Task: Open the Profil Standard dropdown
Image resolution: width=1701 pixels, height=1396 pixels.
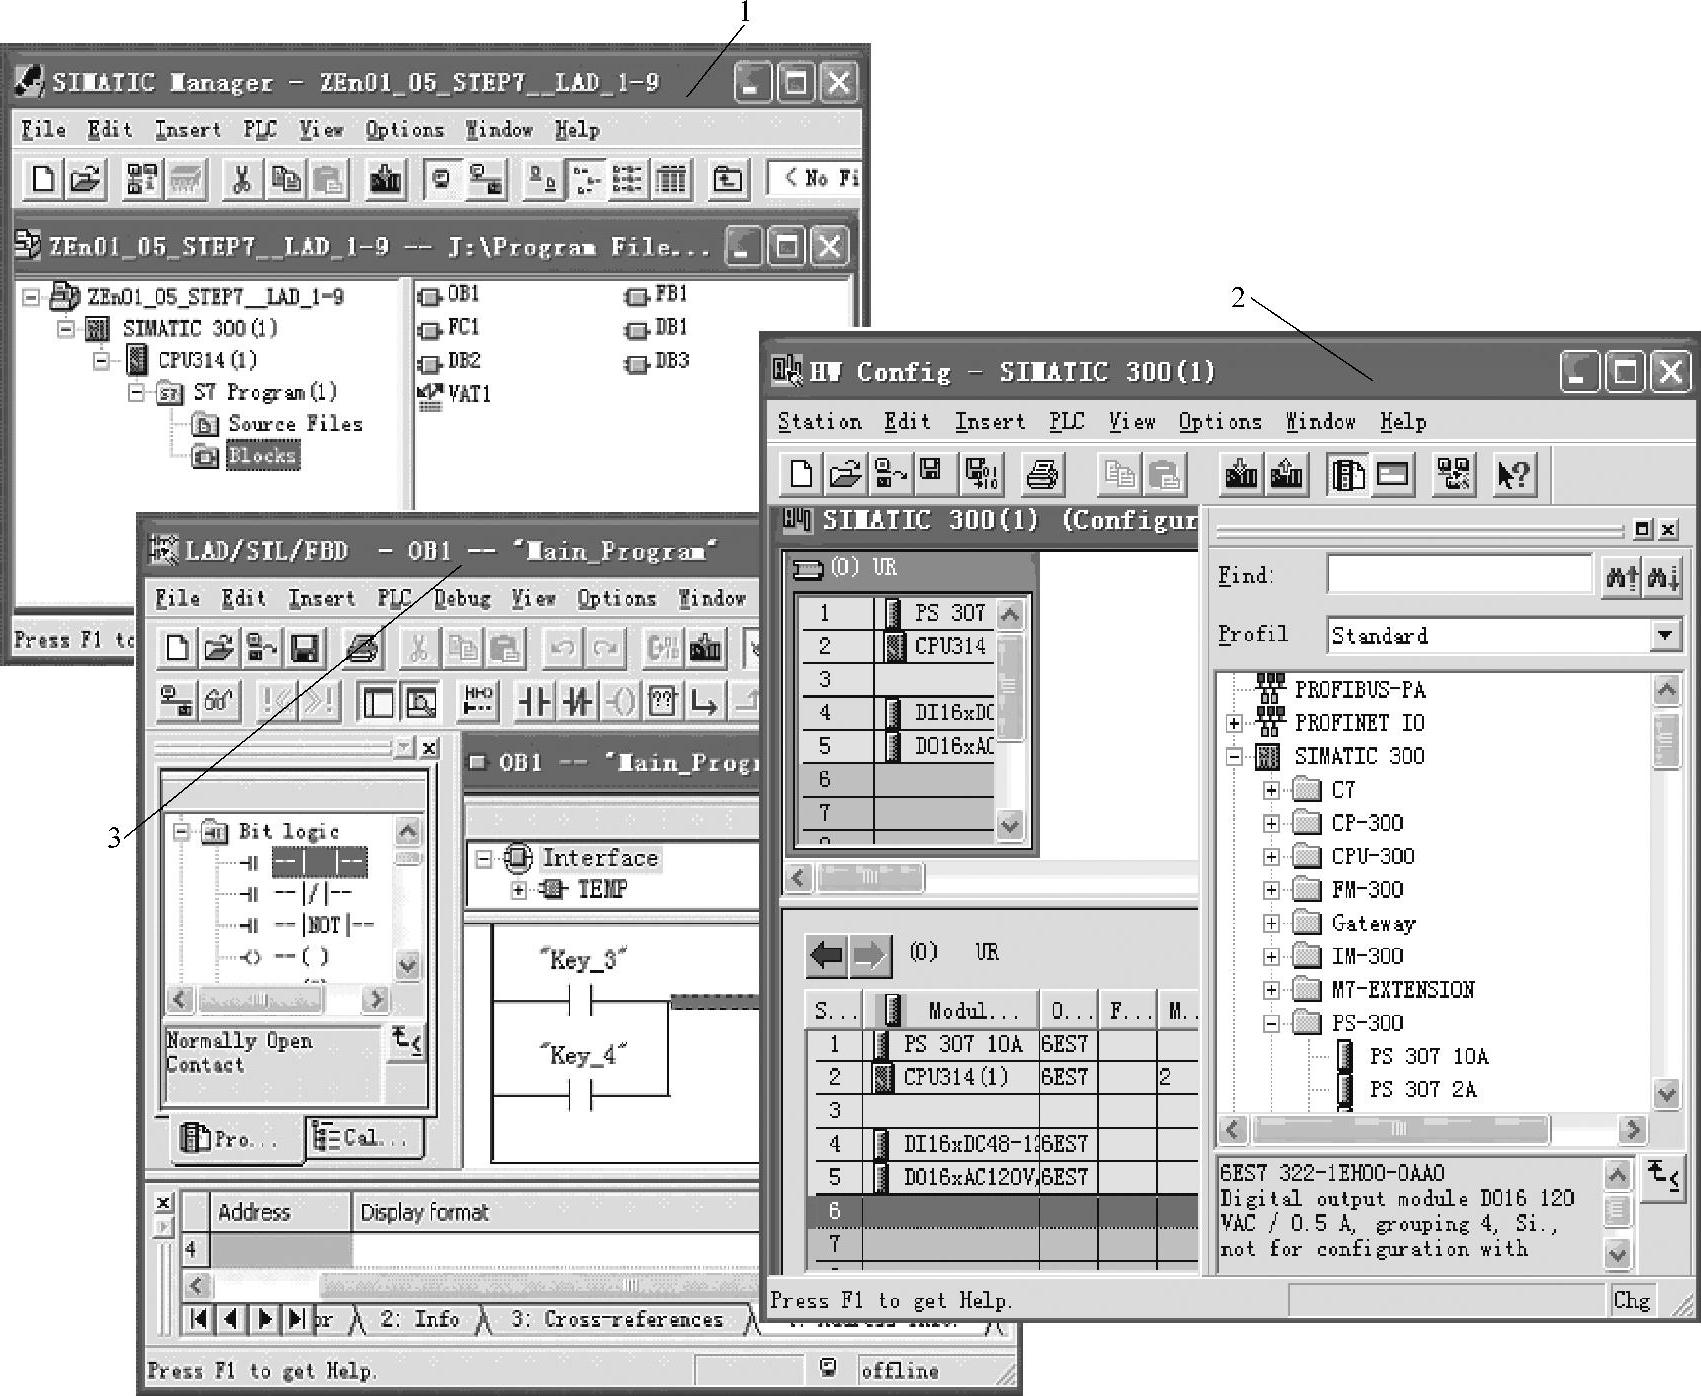Action: (x=1665, y=635)
